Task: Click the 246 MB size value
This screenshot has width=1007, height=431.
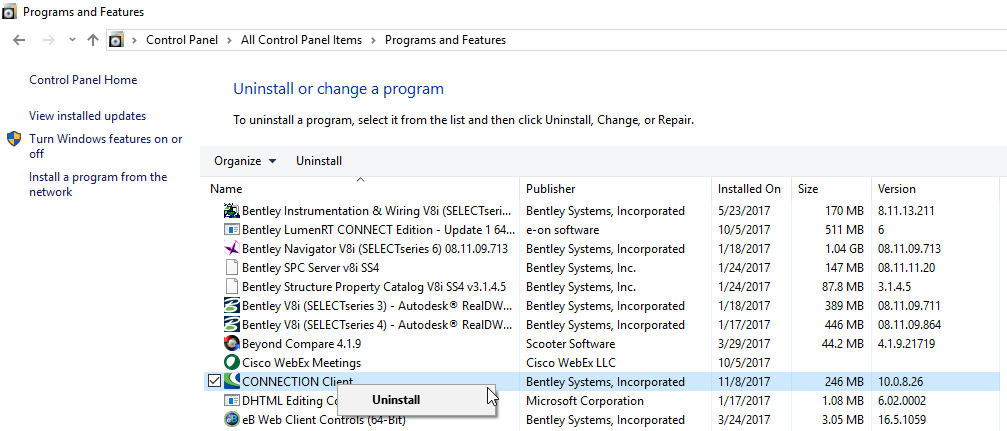Action: [x=845, y=382]
